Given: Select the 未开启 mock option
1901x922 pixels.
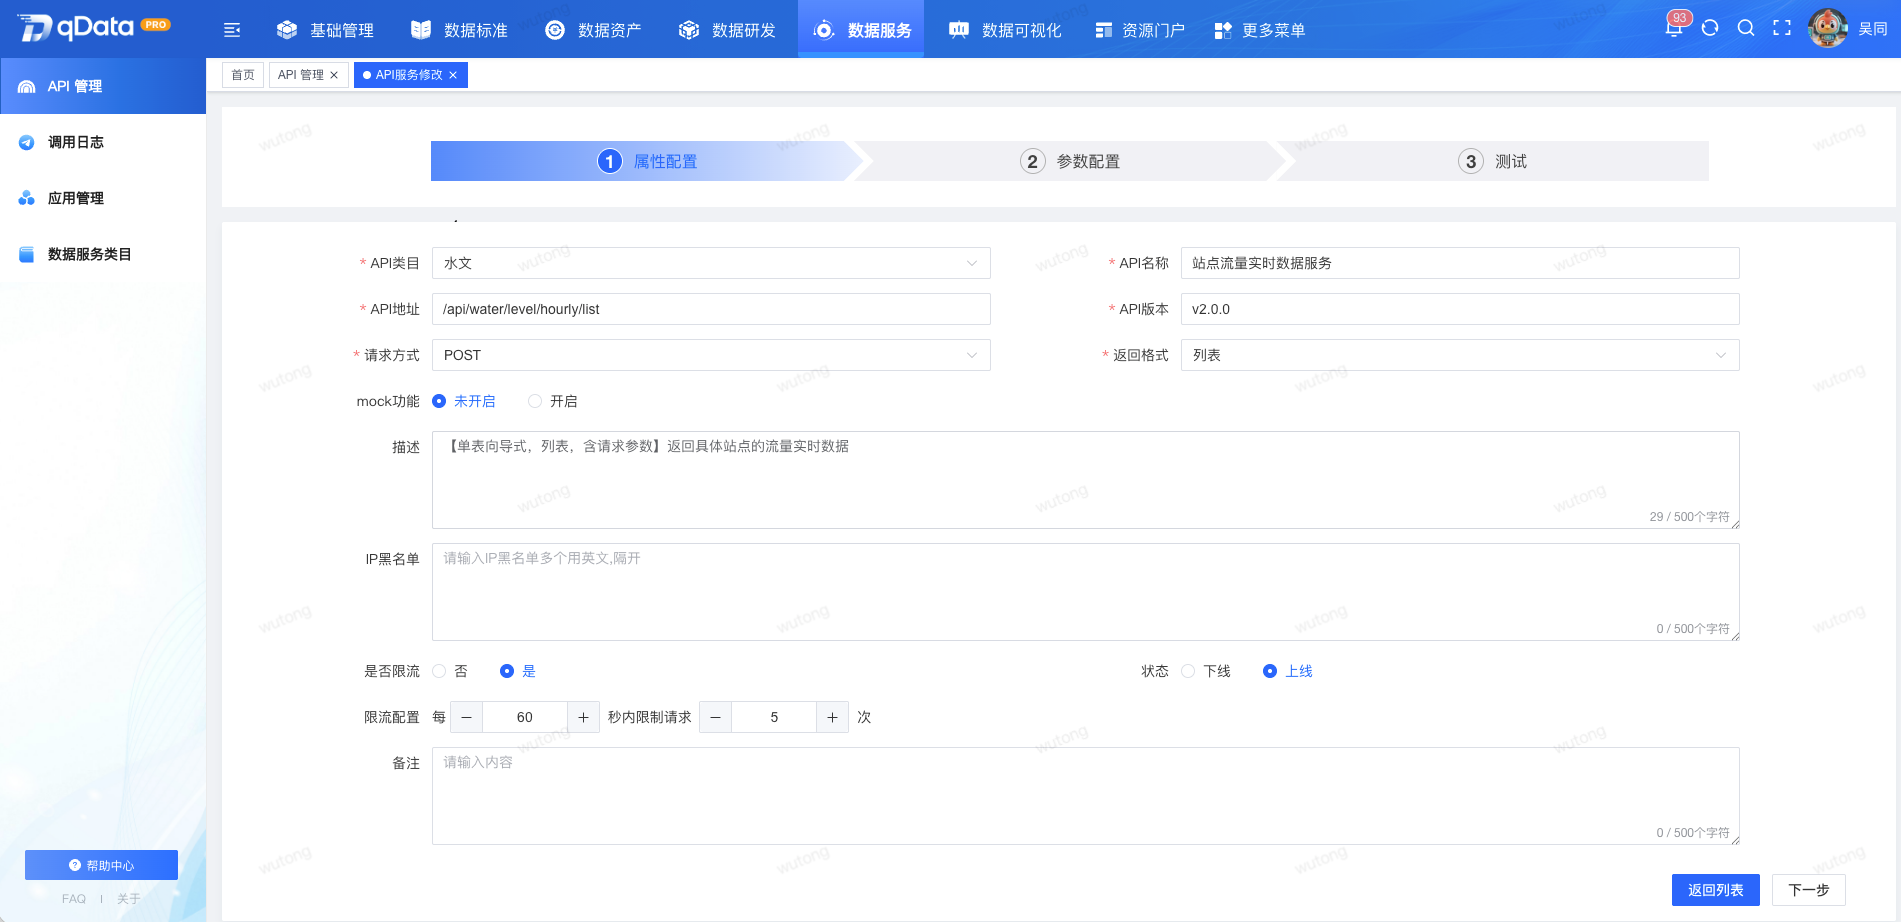Looking at the screenshot, I should 464,401.
